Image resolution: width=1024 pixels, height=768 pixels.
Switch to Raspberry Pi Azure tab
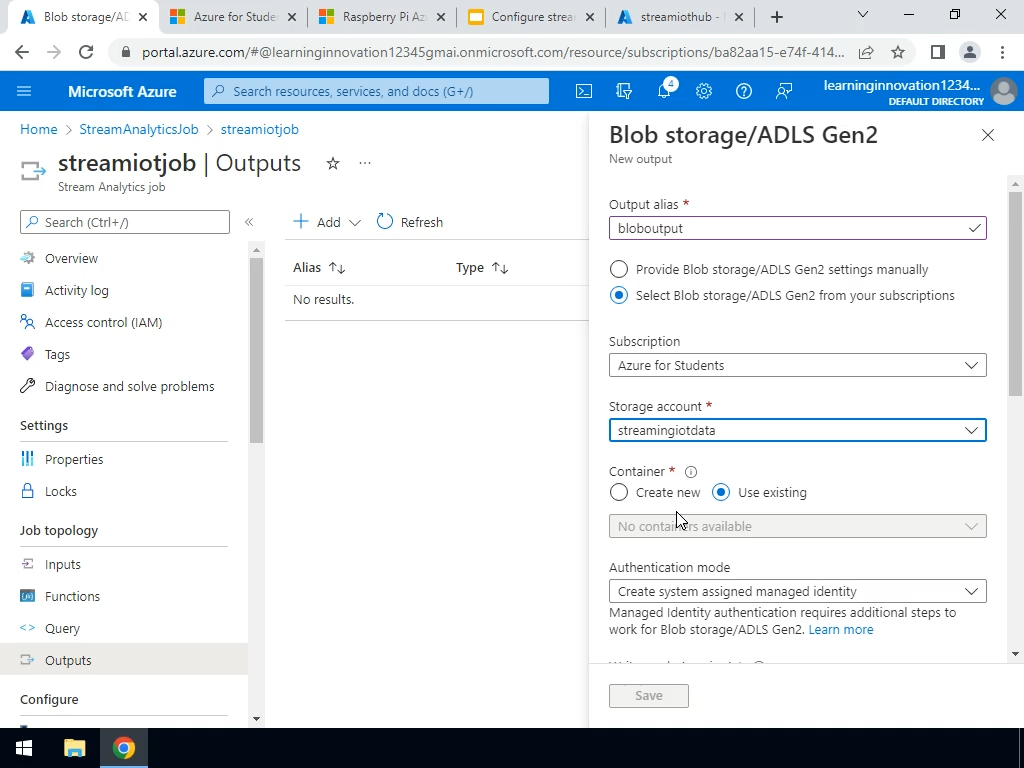pos(382,18)
